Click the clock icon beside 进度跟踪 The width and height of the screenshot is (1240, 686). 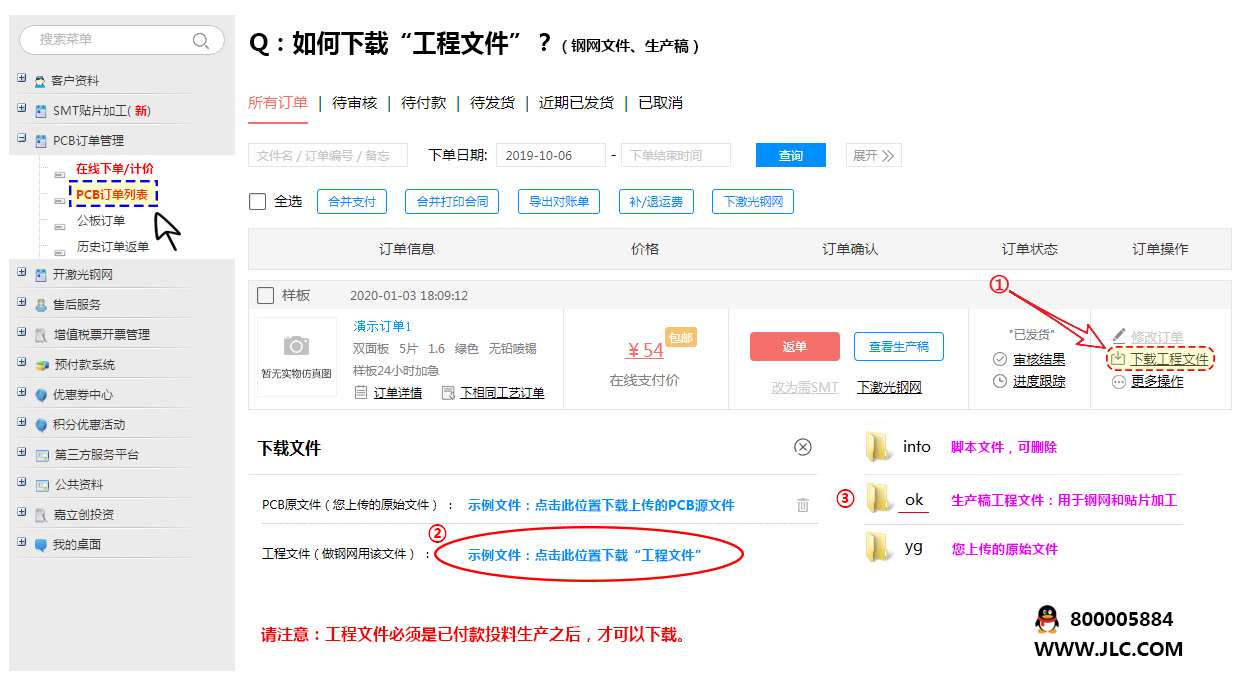[1000, 380]
